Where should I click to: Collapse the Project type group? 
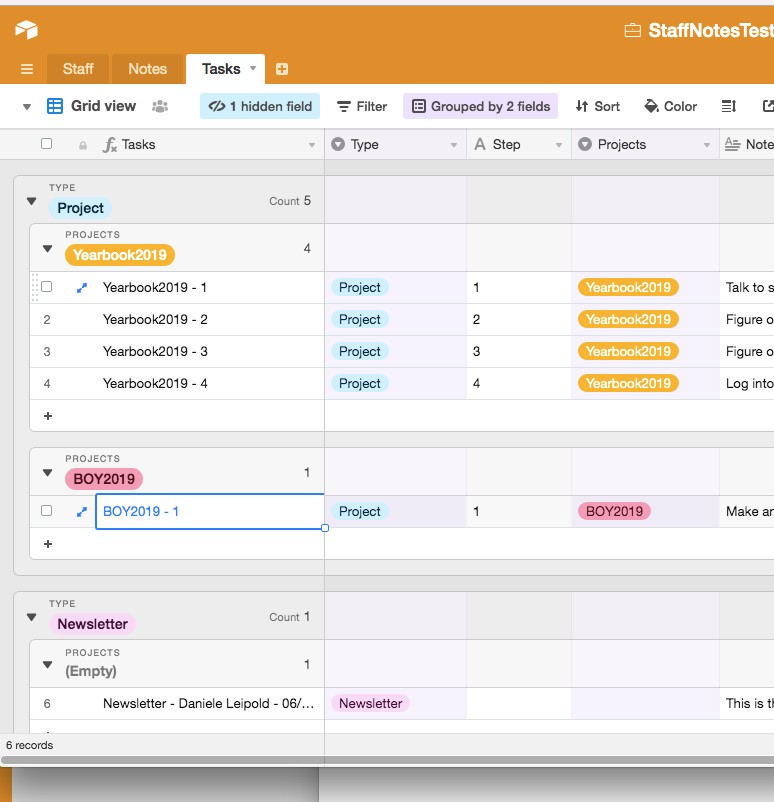31,201
